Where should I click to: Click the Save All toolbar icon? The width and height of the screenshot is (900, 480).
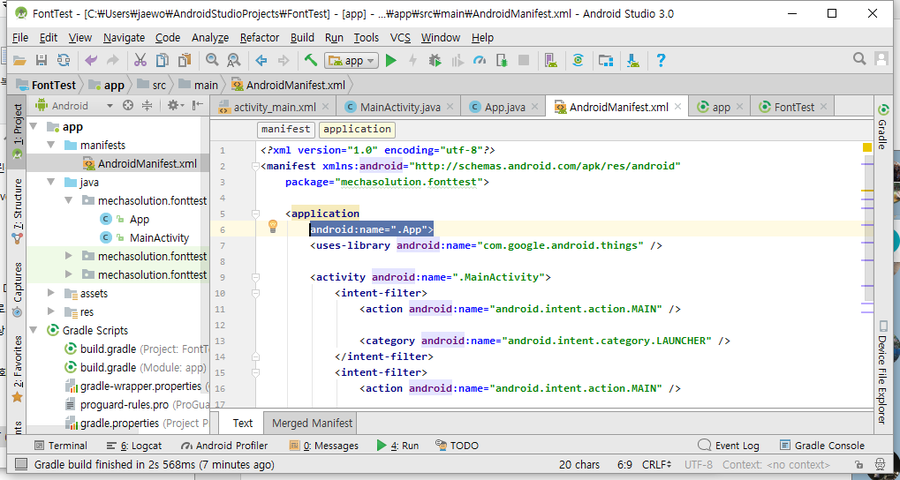click(x=41, y=60)
